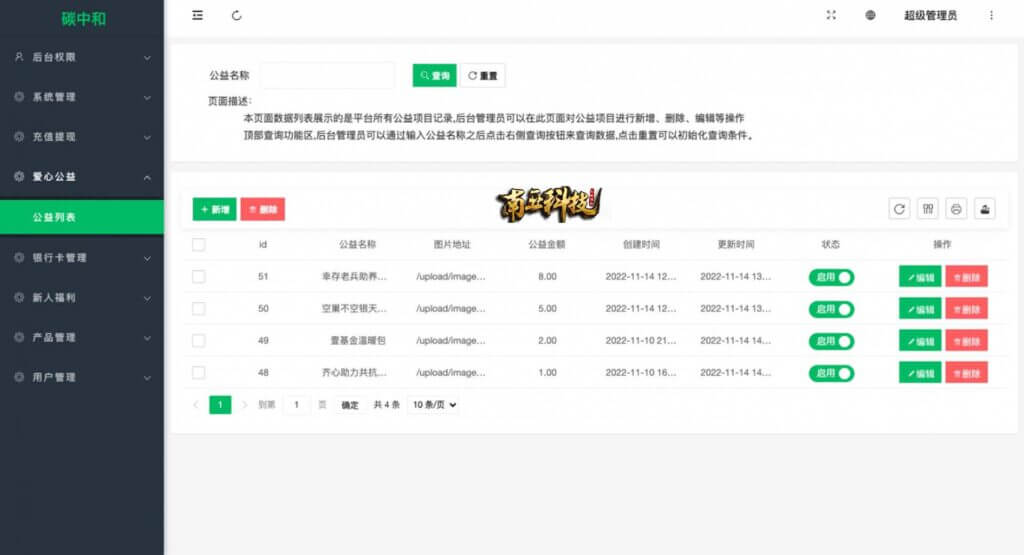Toggle 启用 status switch for id 50

click(831, 309)
